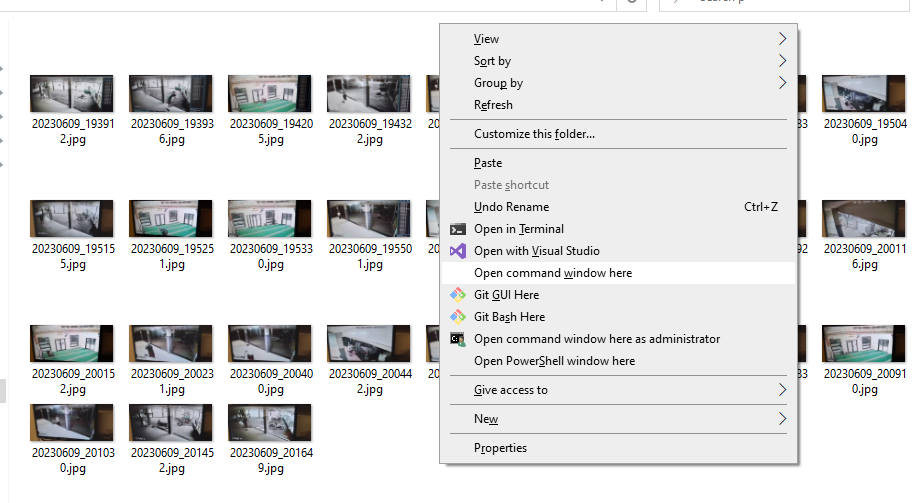
Task: Select thumbnail 20230609_193912.jpg
Action: click(72, 93)
